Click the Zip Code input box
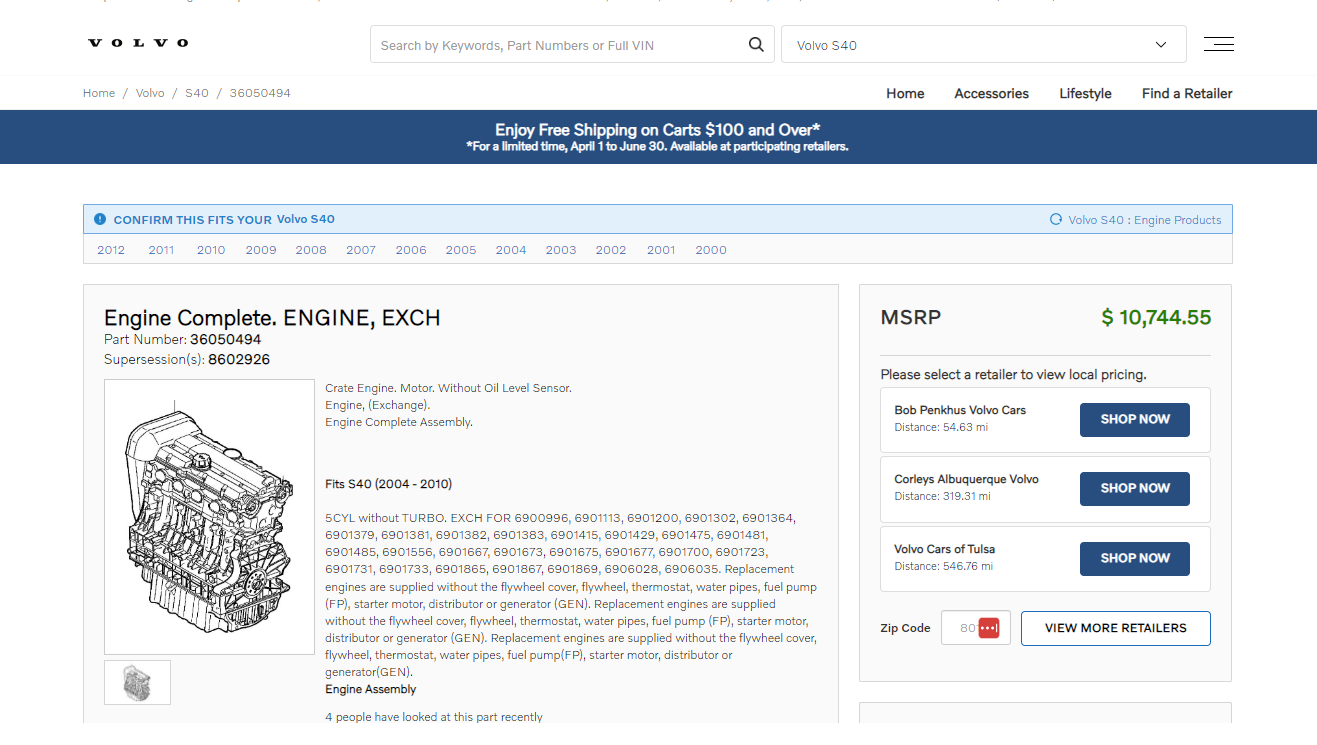The width and height of the screenshot is (1317, 745). pos(976,628)
